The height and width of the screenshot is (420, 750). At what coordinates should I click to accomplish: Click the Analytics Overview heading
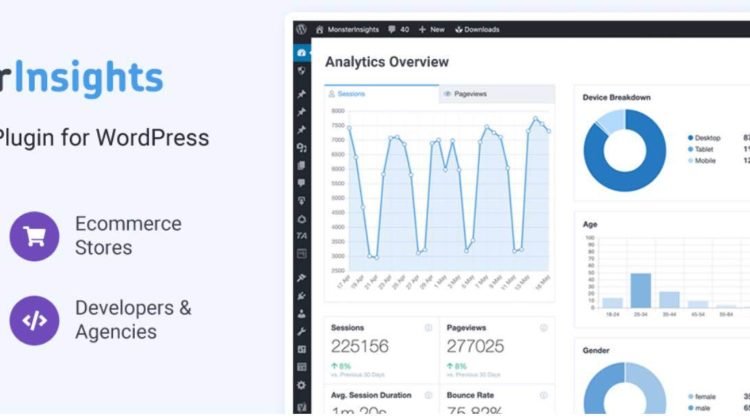pyautogui.click(x=386, y=62)
